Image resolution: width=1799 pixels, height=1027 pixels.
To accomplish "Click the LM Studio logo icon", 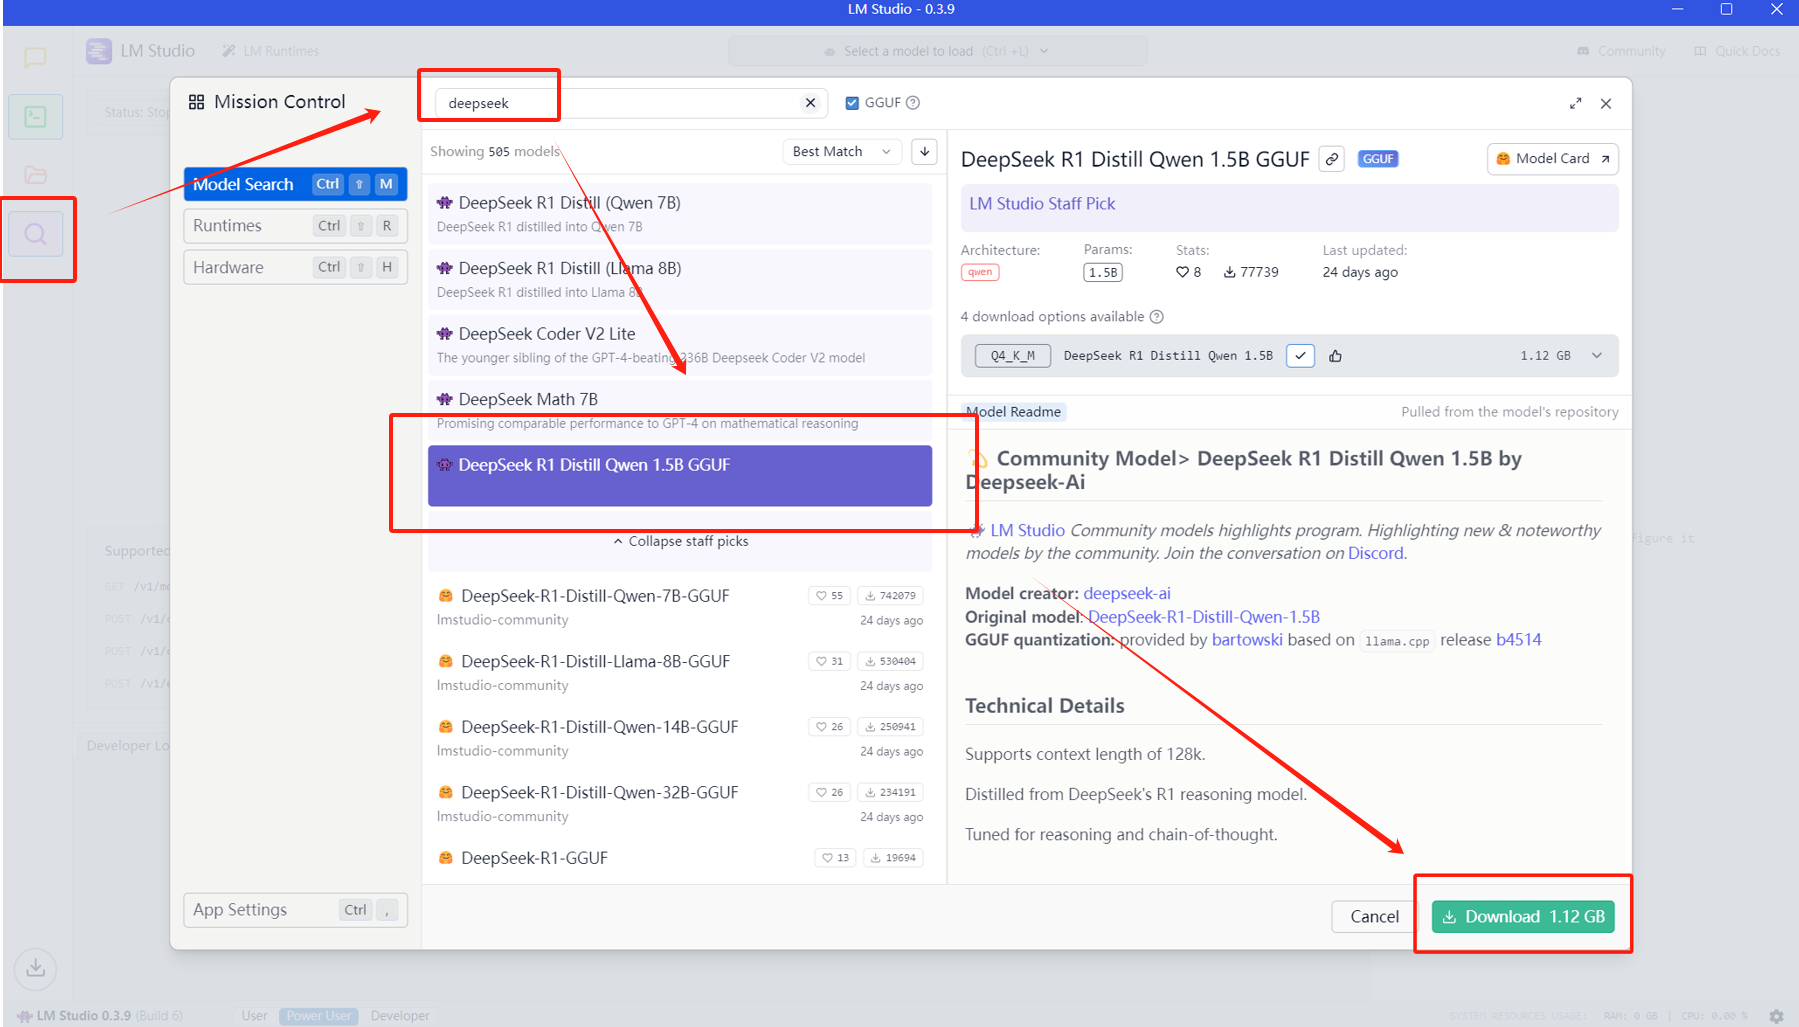I will (x=99, y=51).
